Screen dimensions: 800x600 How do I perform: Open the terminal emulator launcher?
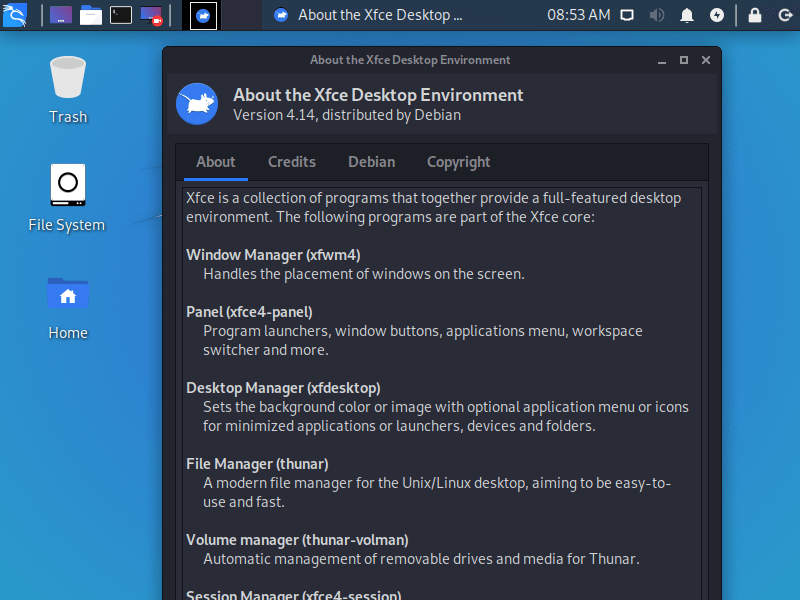tap(121, 15)
